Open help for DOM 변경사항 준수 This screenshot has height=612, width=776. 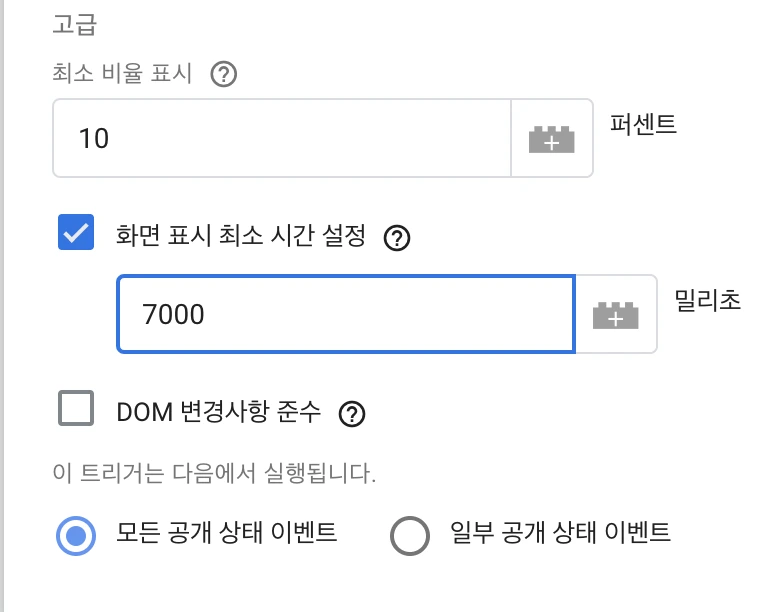coord(352,414)
